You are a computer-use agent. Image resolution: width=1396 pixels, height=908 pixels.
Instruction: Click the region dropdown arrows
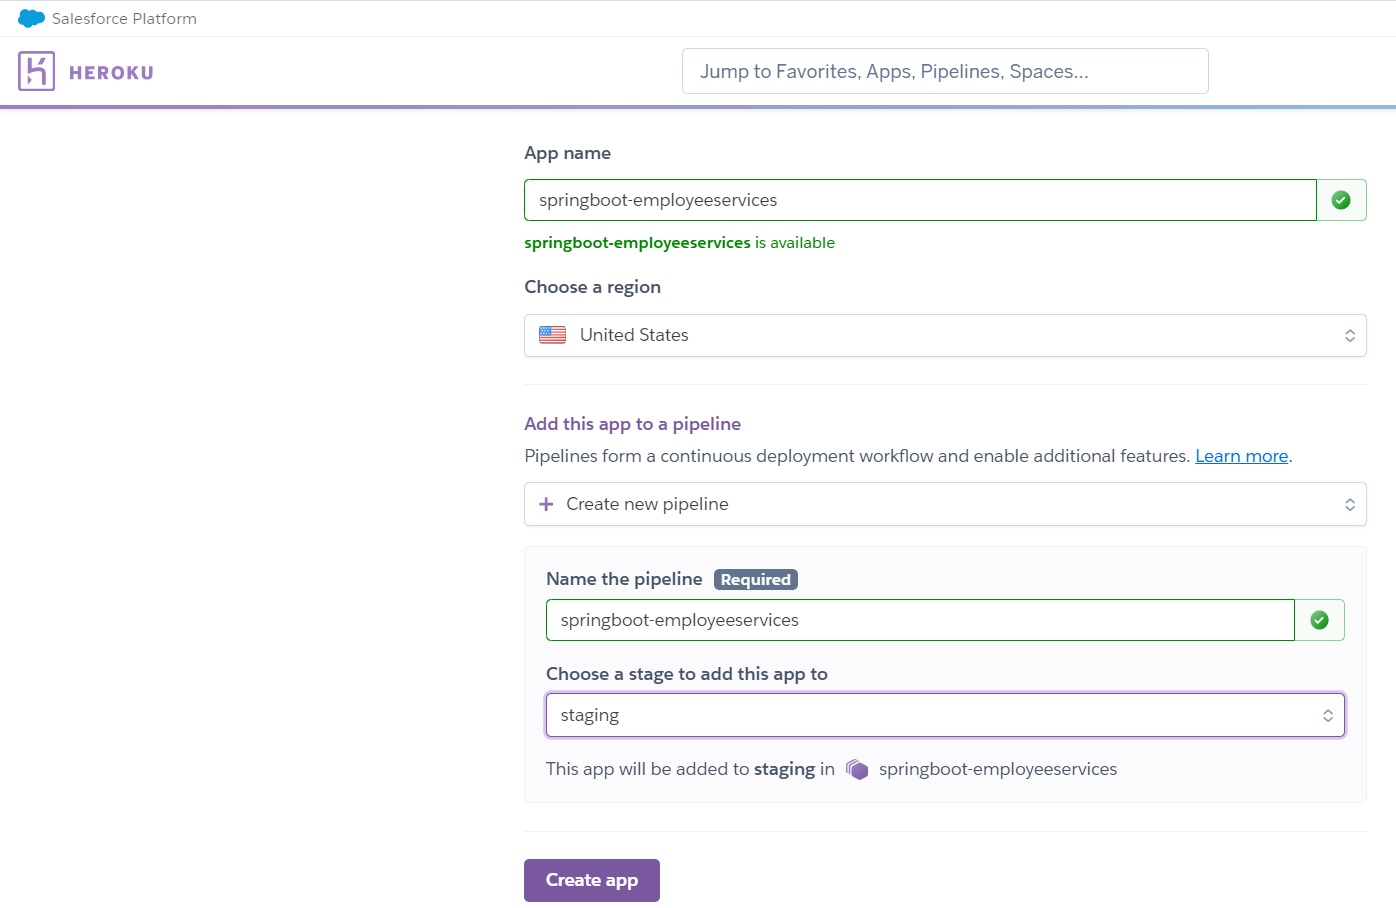point(1349,335)
